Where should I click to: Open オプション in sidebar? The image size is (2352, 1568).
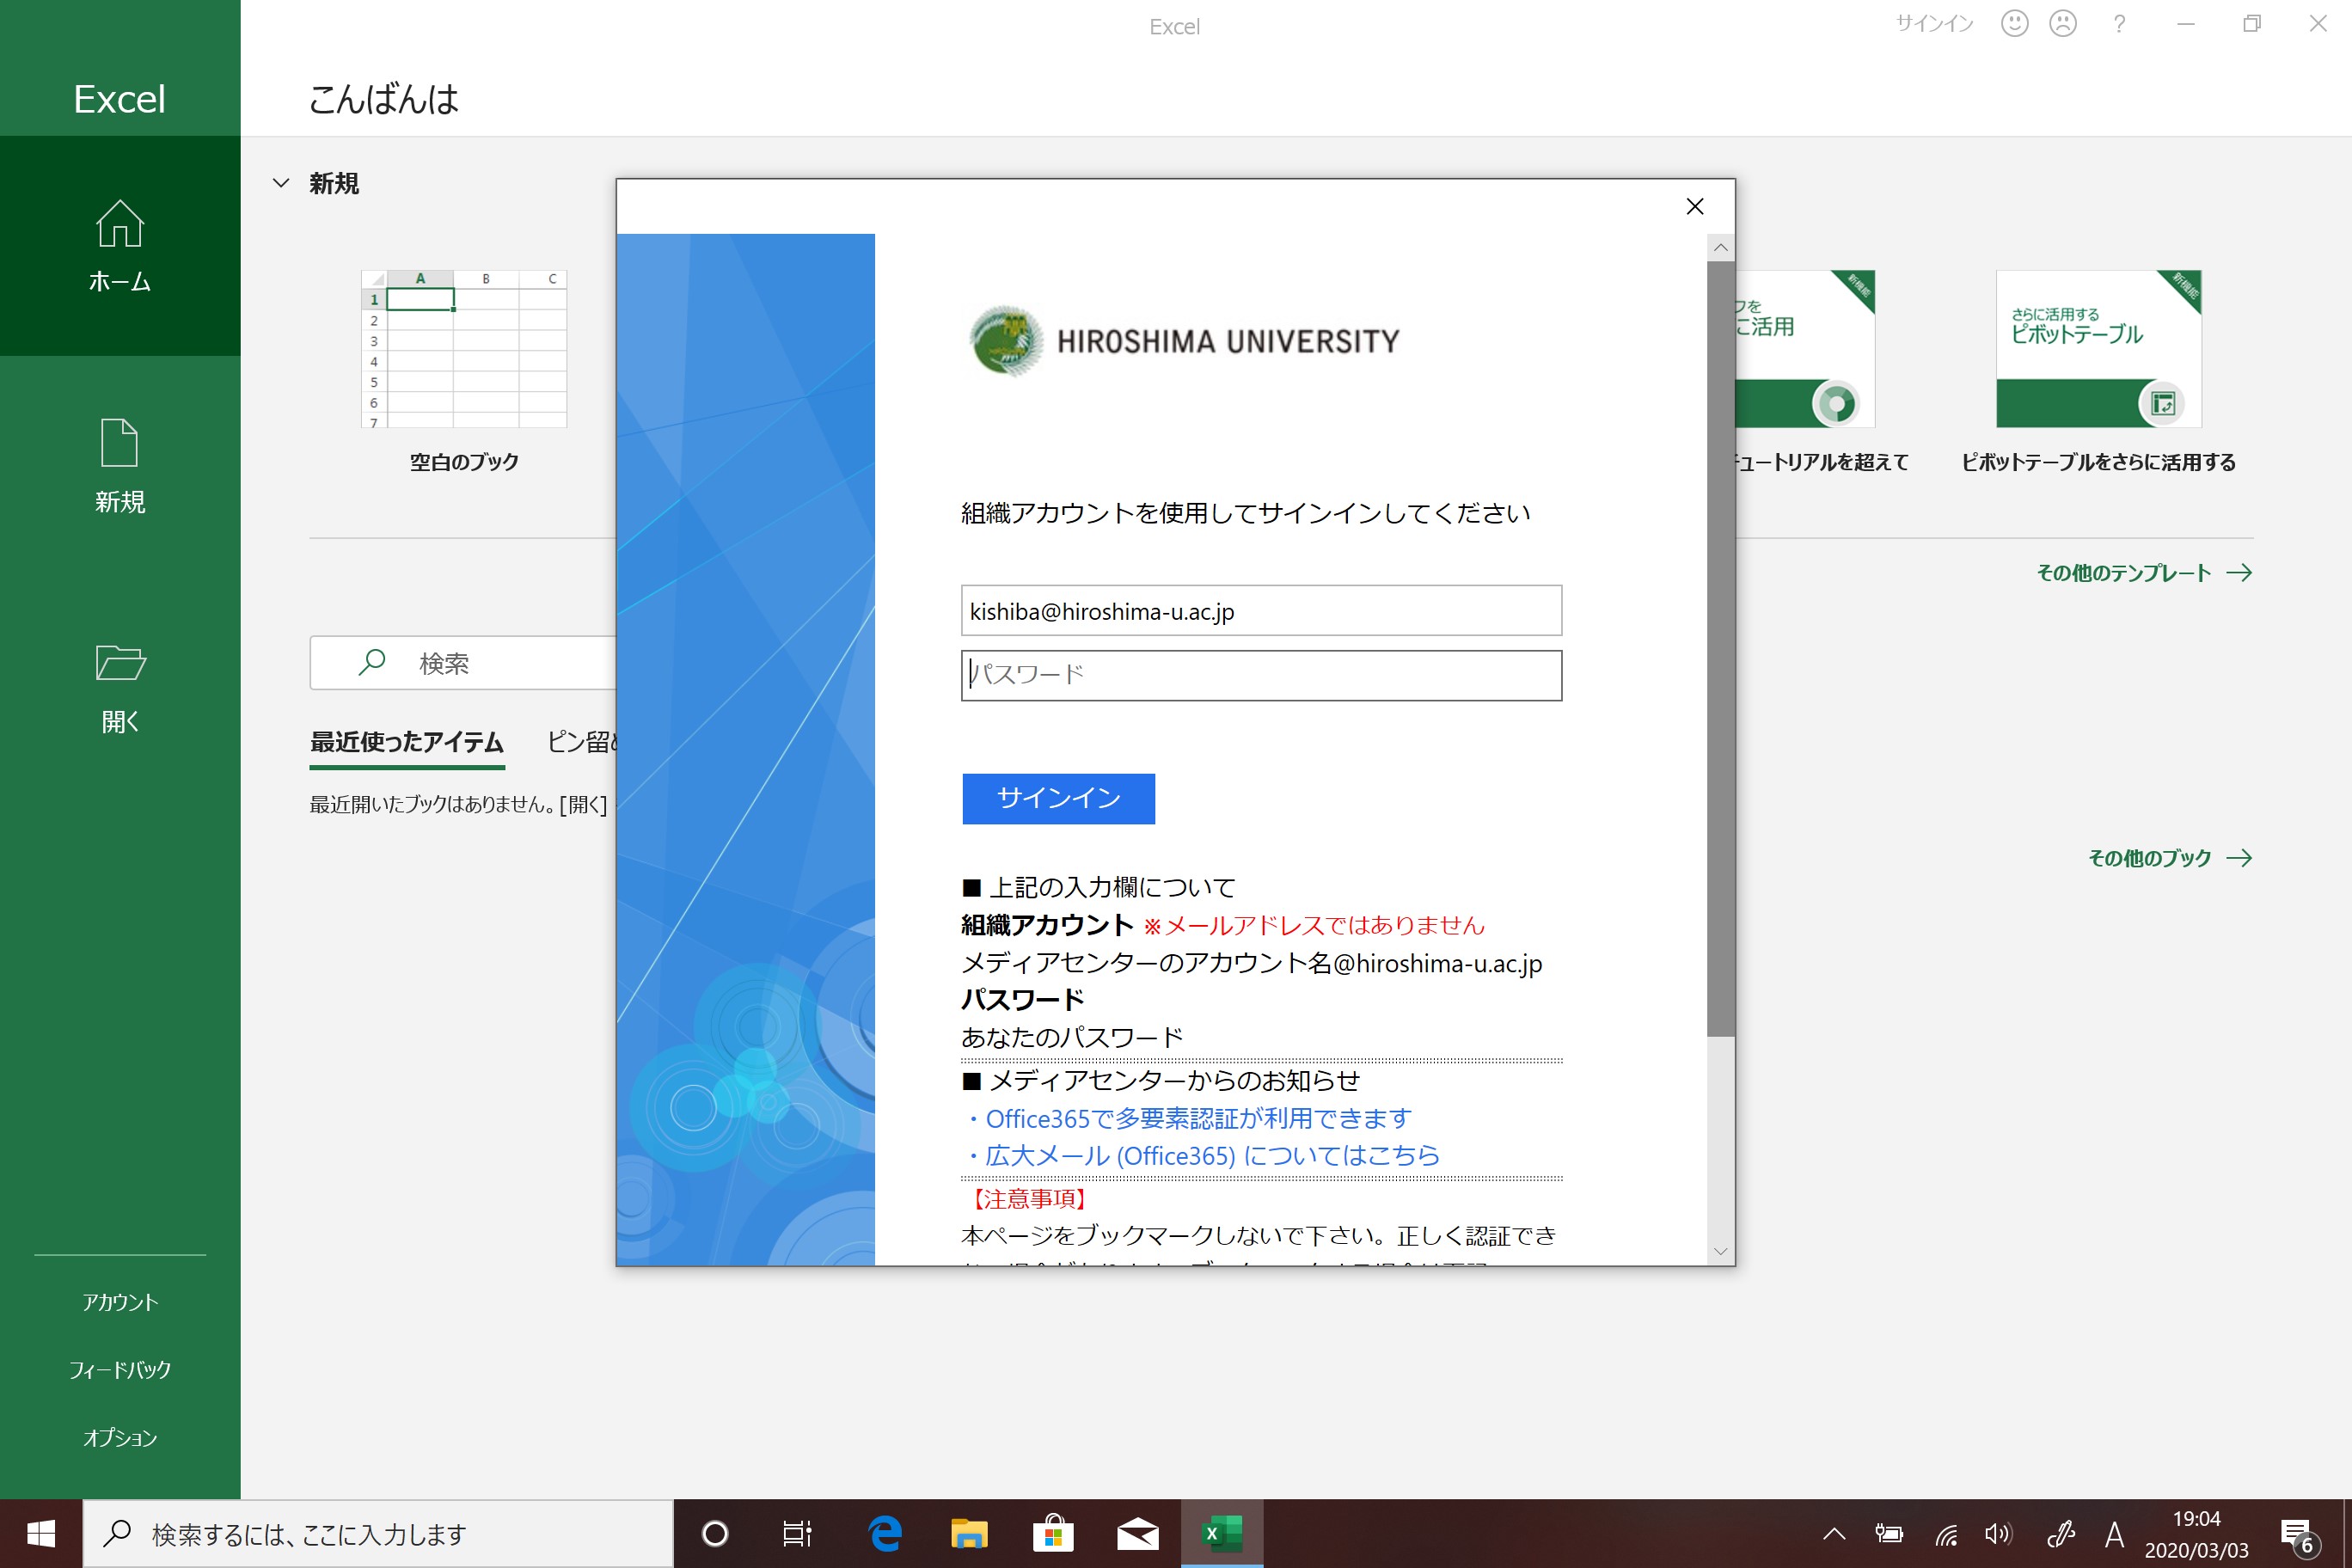pyautogui.click(x=120, y=1437)
